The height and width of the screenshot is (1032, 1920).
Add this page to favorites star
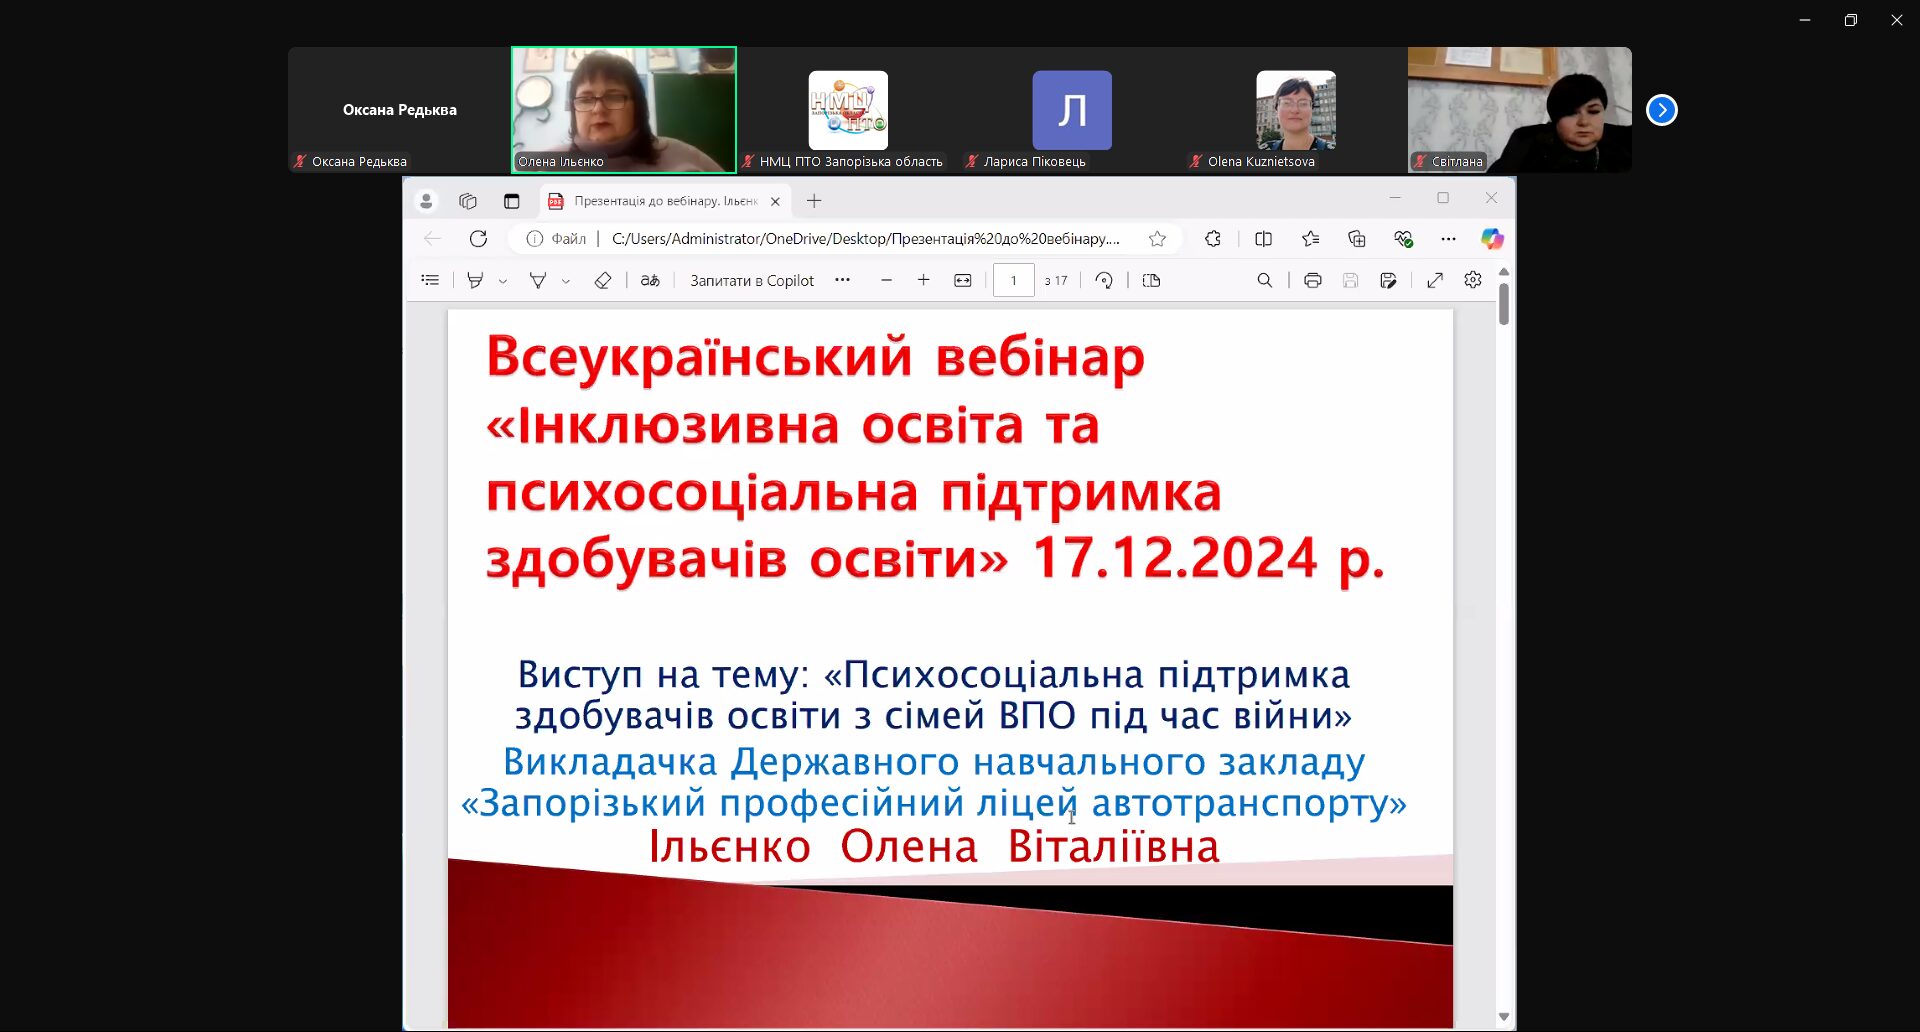pos(1157,239)
